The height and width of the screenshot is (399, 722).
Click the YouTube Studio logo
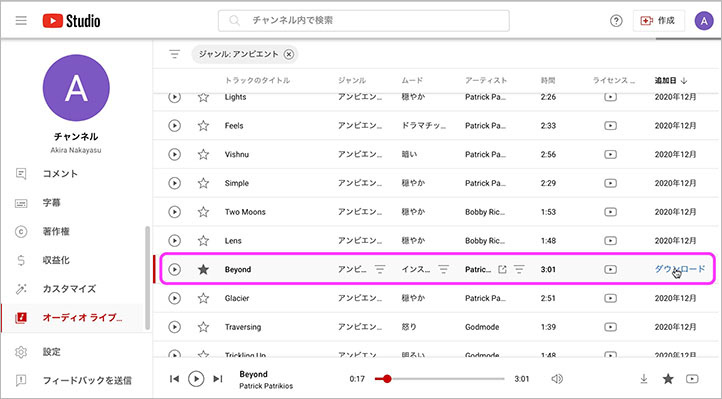click(71, 21)
